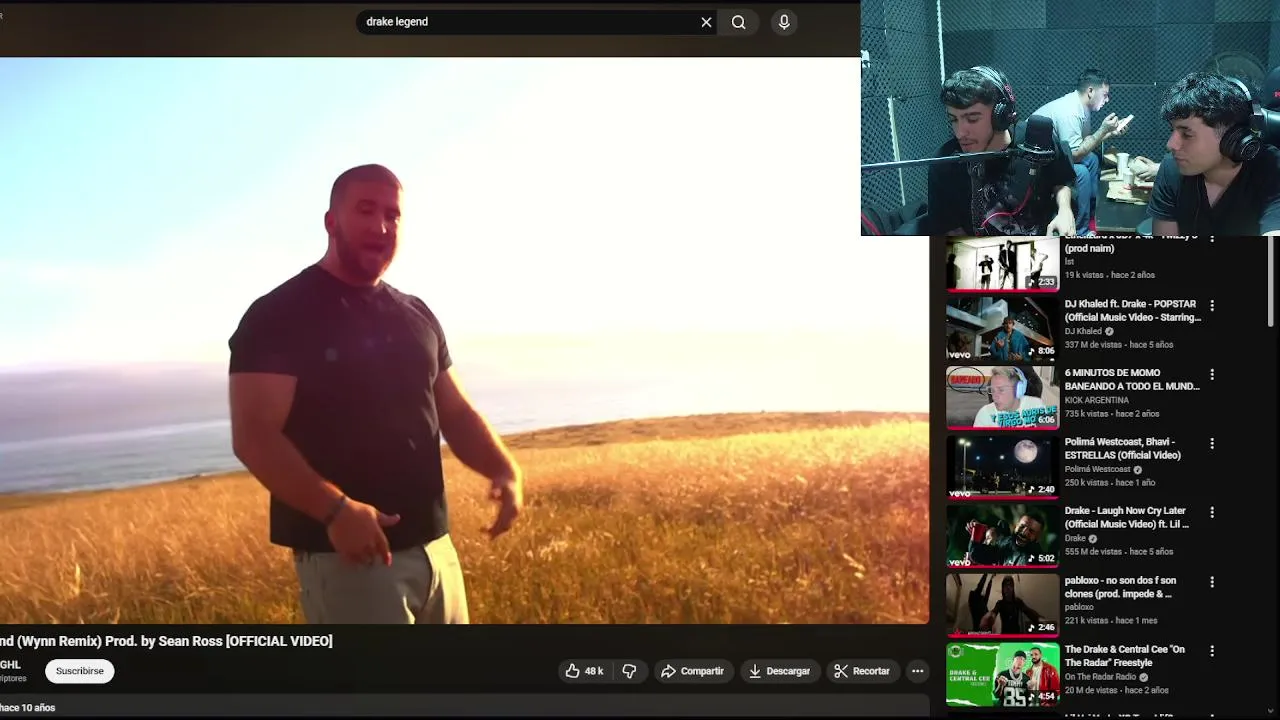Open the Drake channel name under Laugh Now Cry Later
Screen dimensions: 1280x720
[x=1075, y=538]
